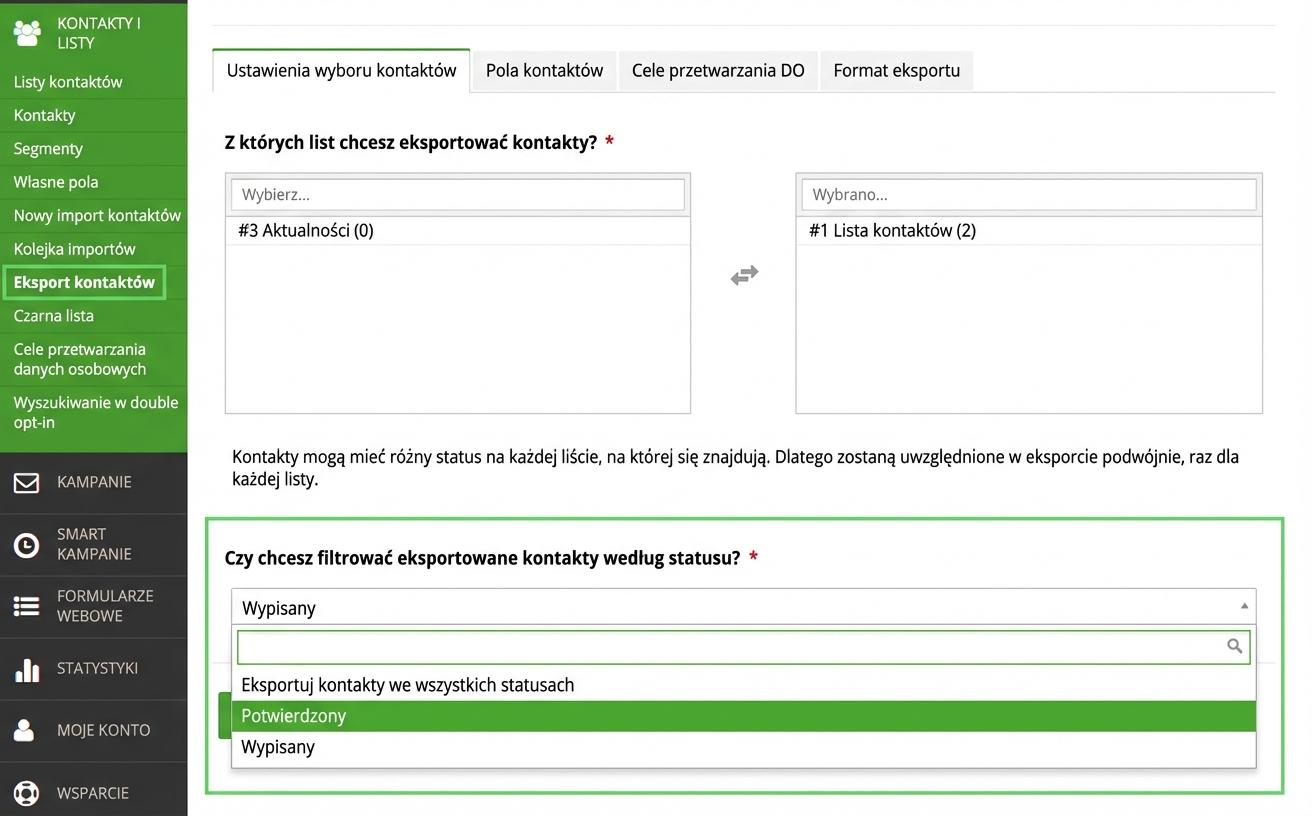Click the swap arrows between the lists
This screenshot has width=1312, height=816.
(744, 276)
